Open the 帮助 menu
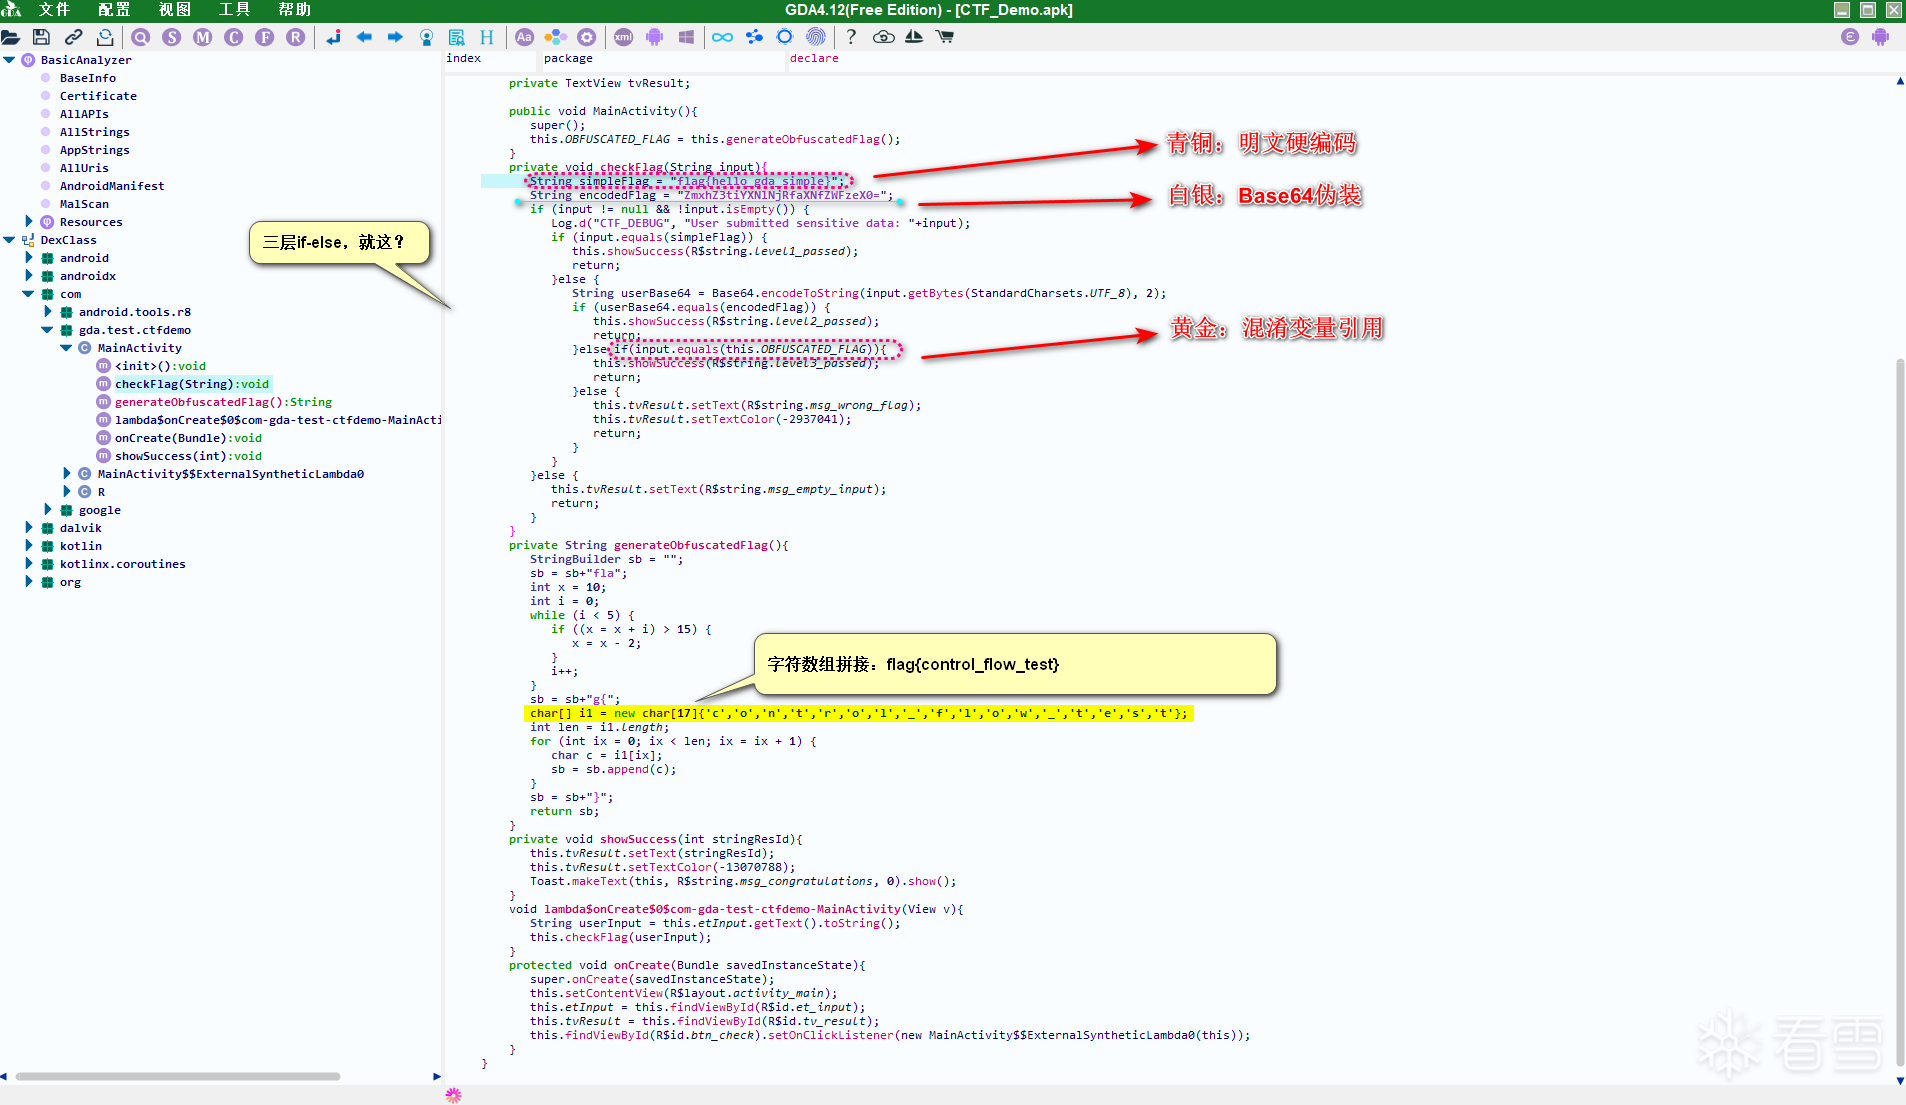1906x1105 pixels. [x=295, y=10]
